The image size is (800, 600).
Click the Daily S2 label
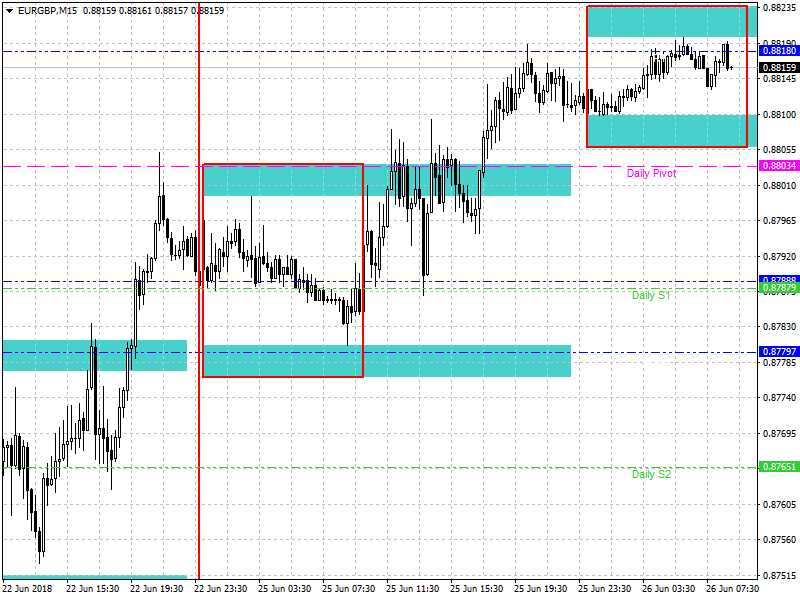click(651, 474)
